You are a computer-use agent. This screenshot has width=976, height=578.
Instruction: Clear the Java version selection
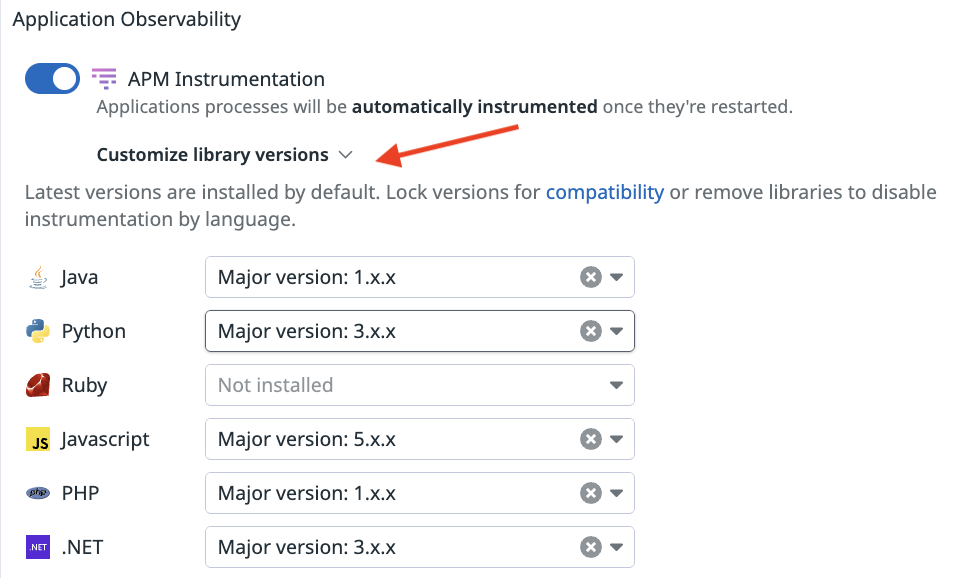pos(591,277)
